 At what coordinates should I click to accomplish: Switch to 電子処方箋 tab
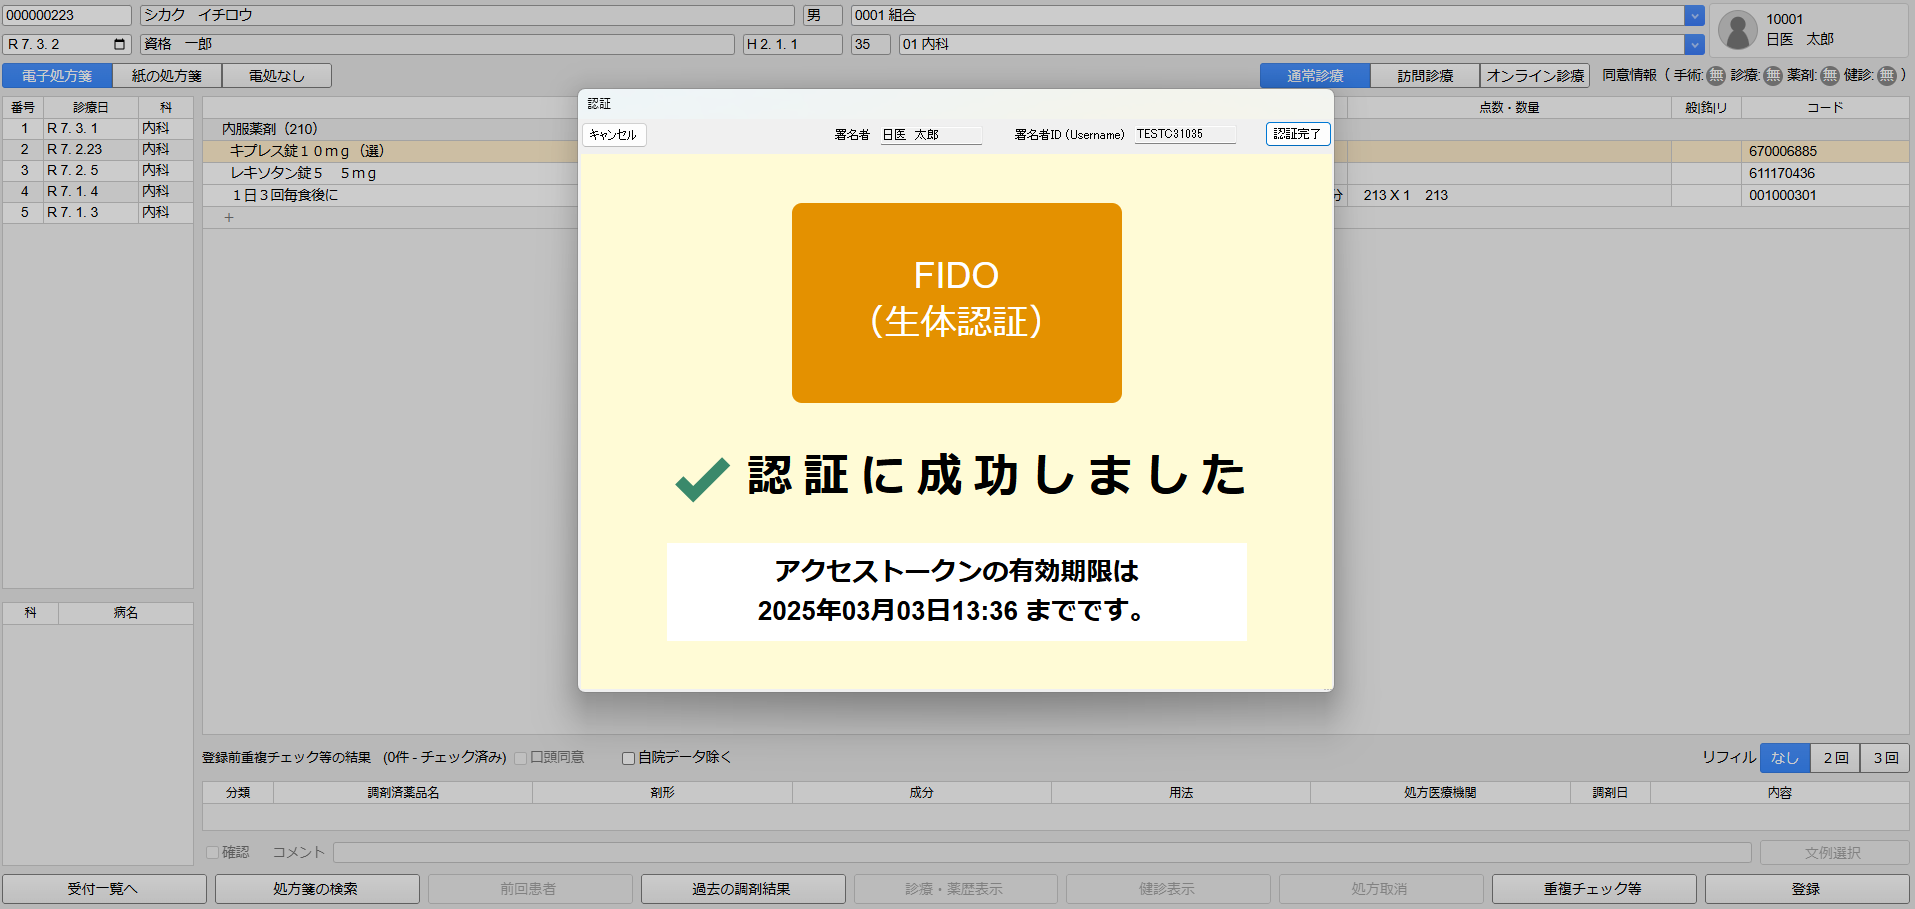57,76
